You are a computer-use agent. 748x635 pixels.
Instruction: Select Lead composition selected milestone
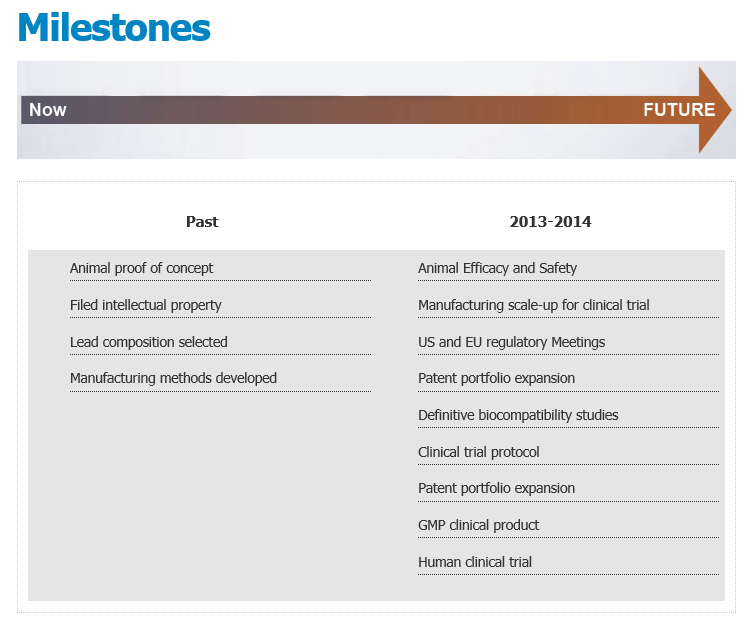pos(149,342)
